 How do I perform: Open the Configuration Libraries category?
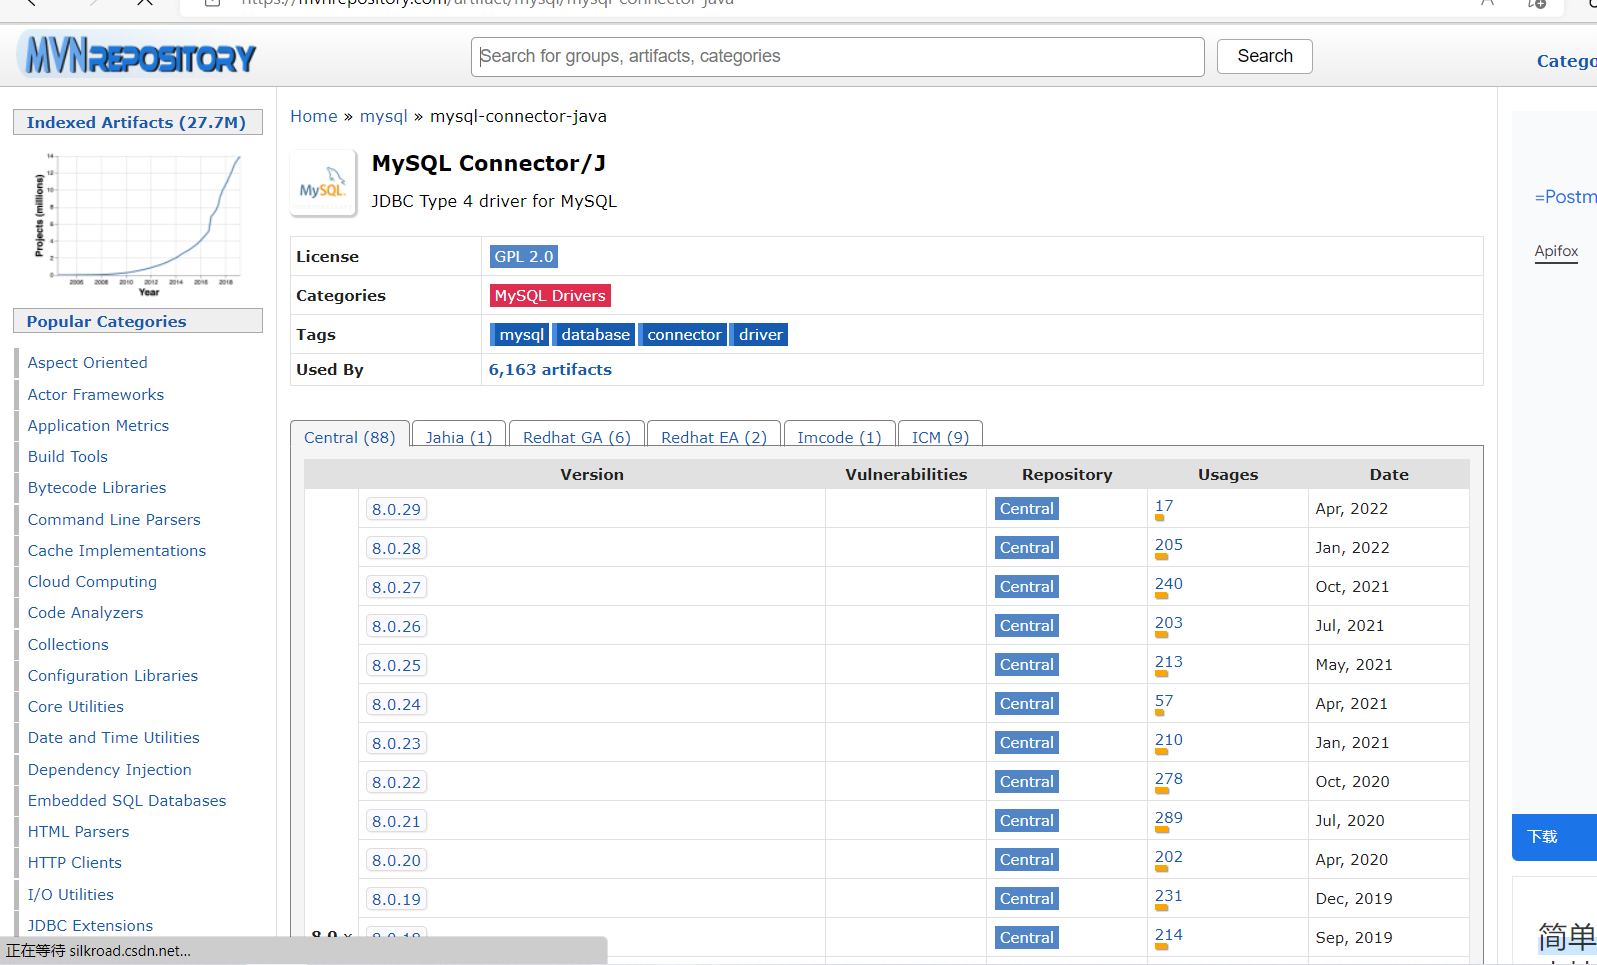pyautogui.click(x=113, y=675)
